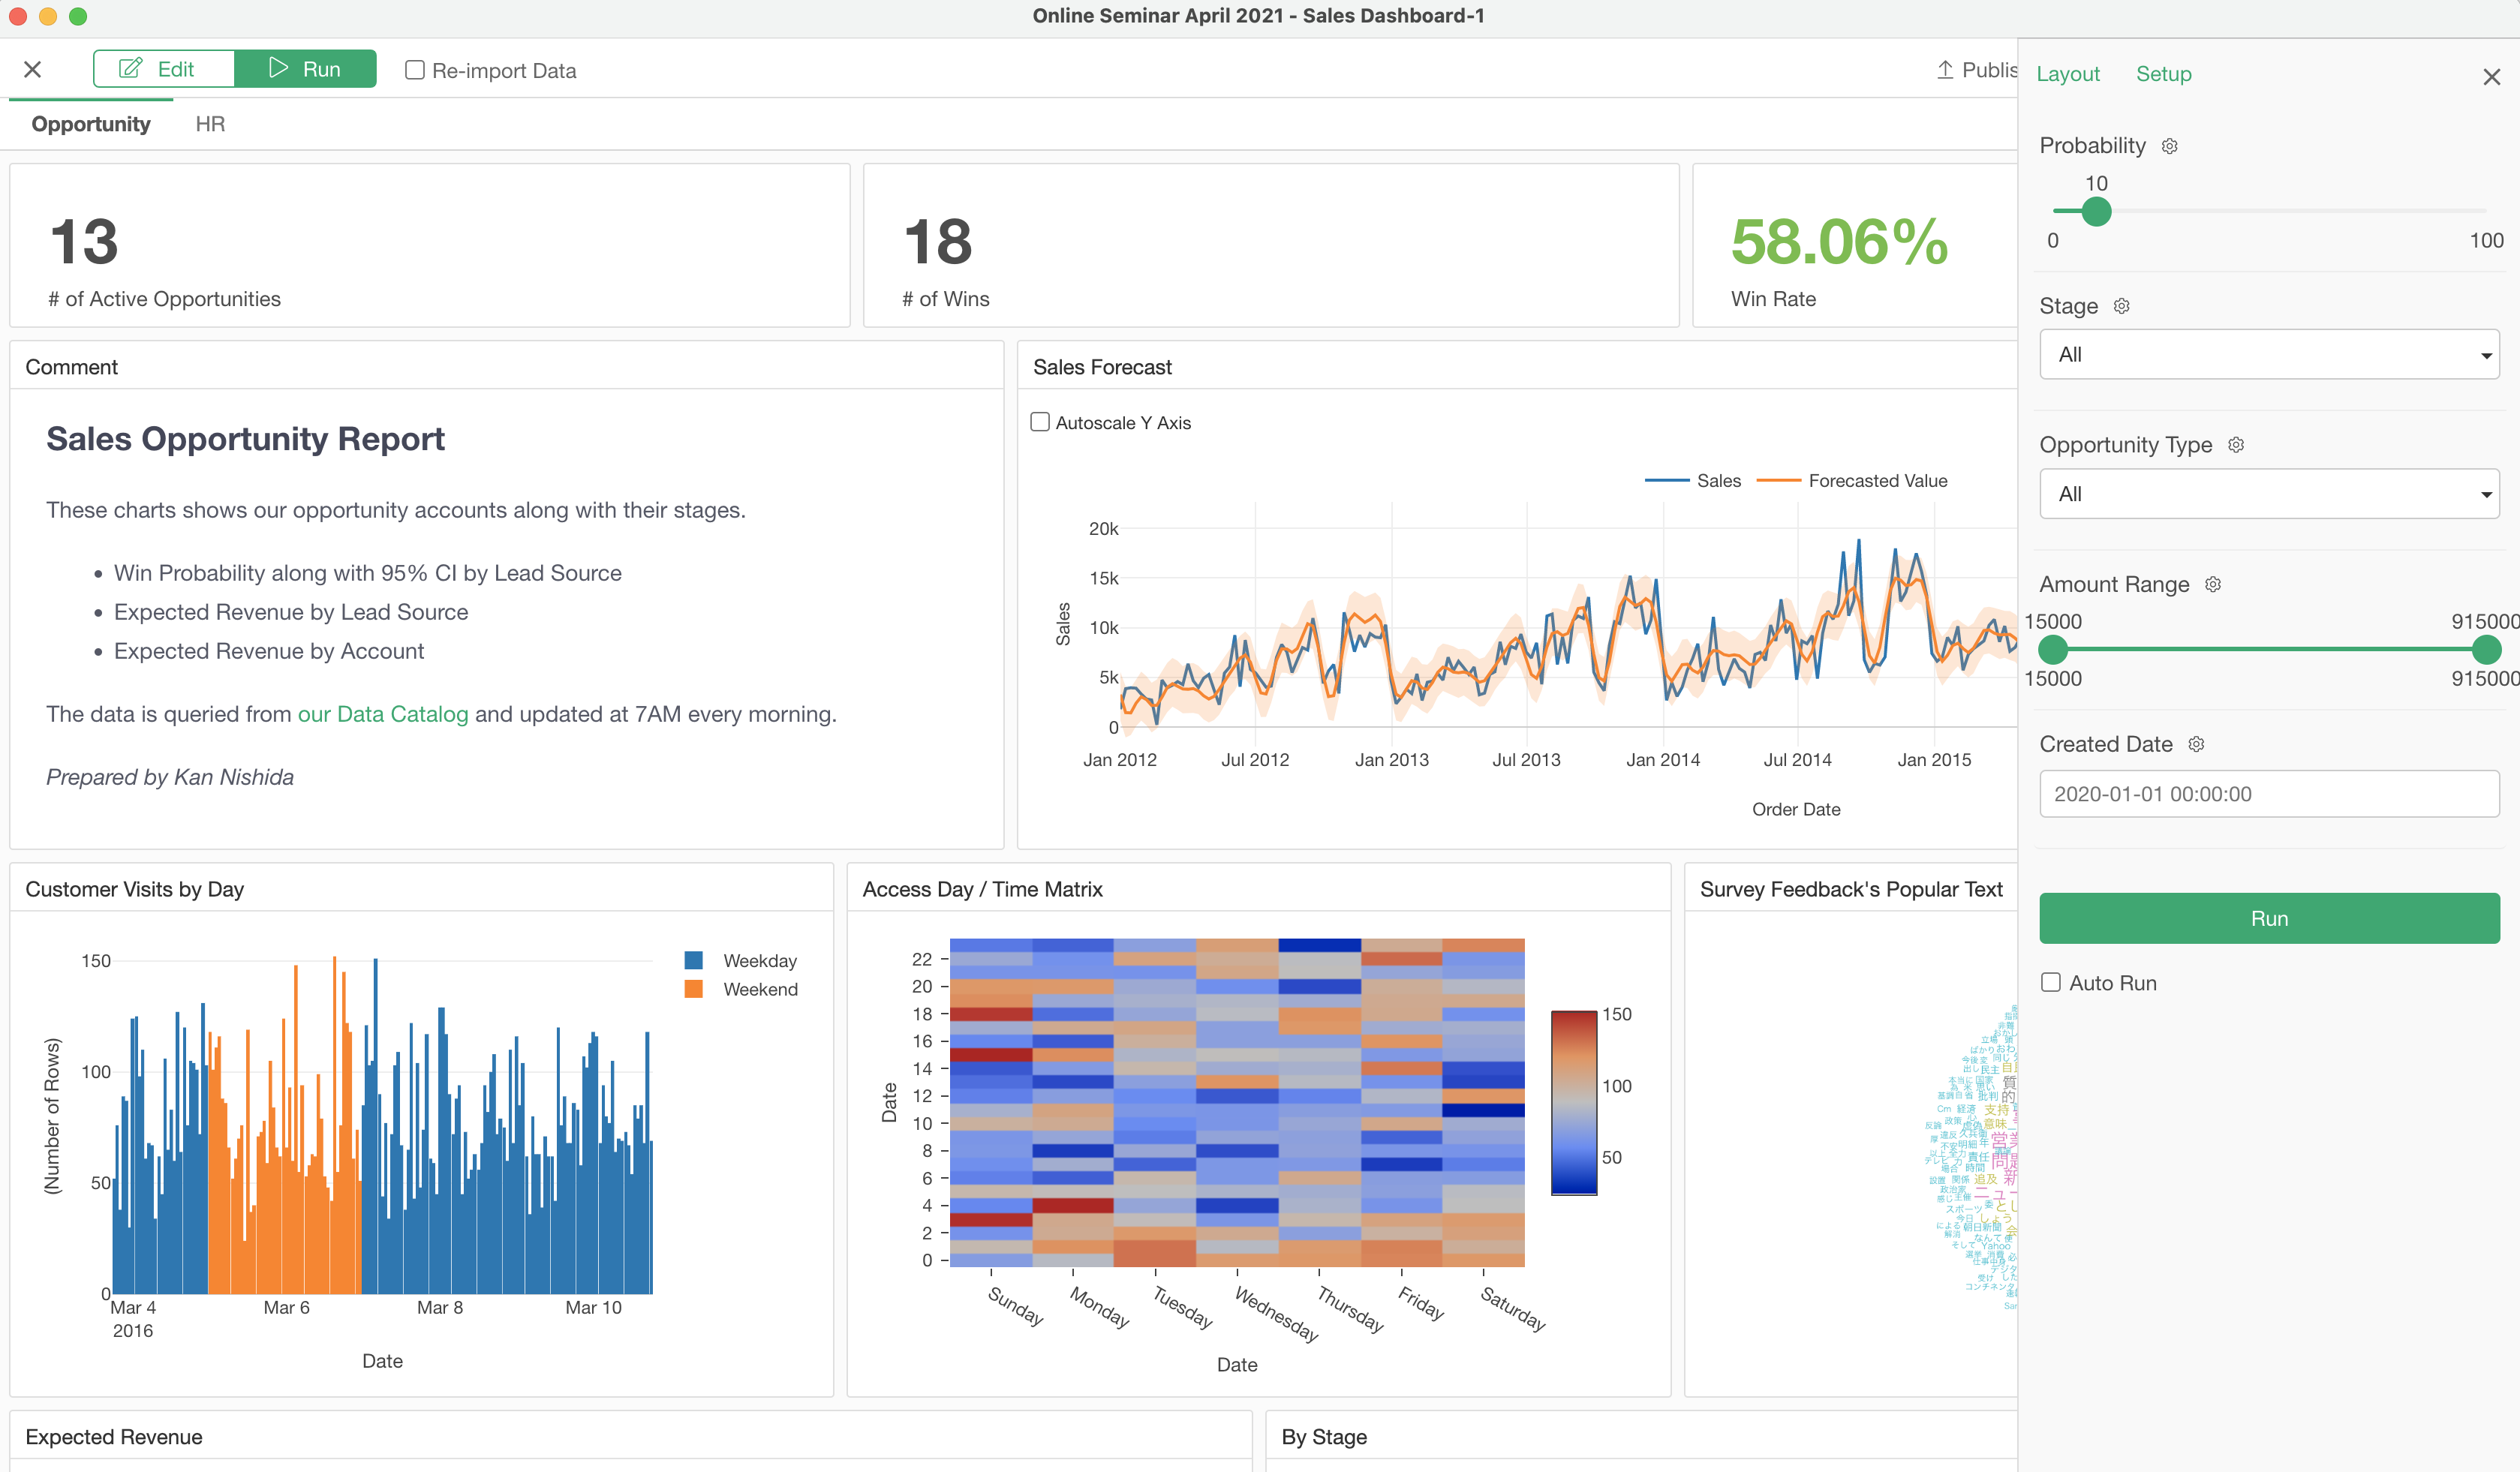Open settings gear beside Stage label
2520x1472 pixels.
[2121, 306]
